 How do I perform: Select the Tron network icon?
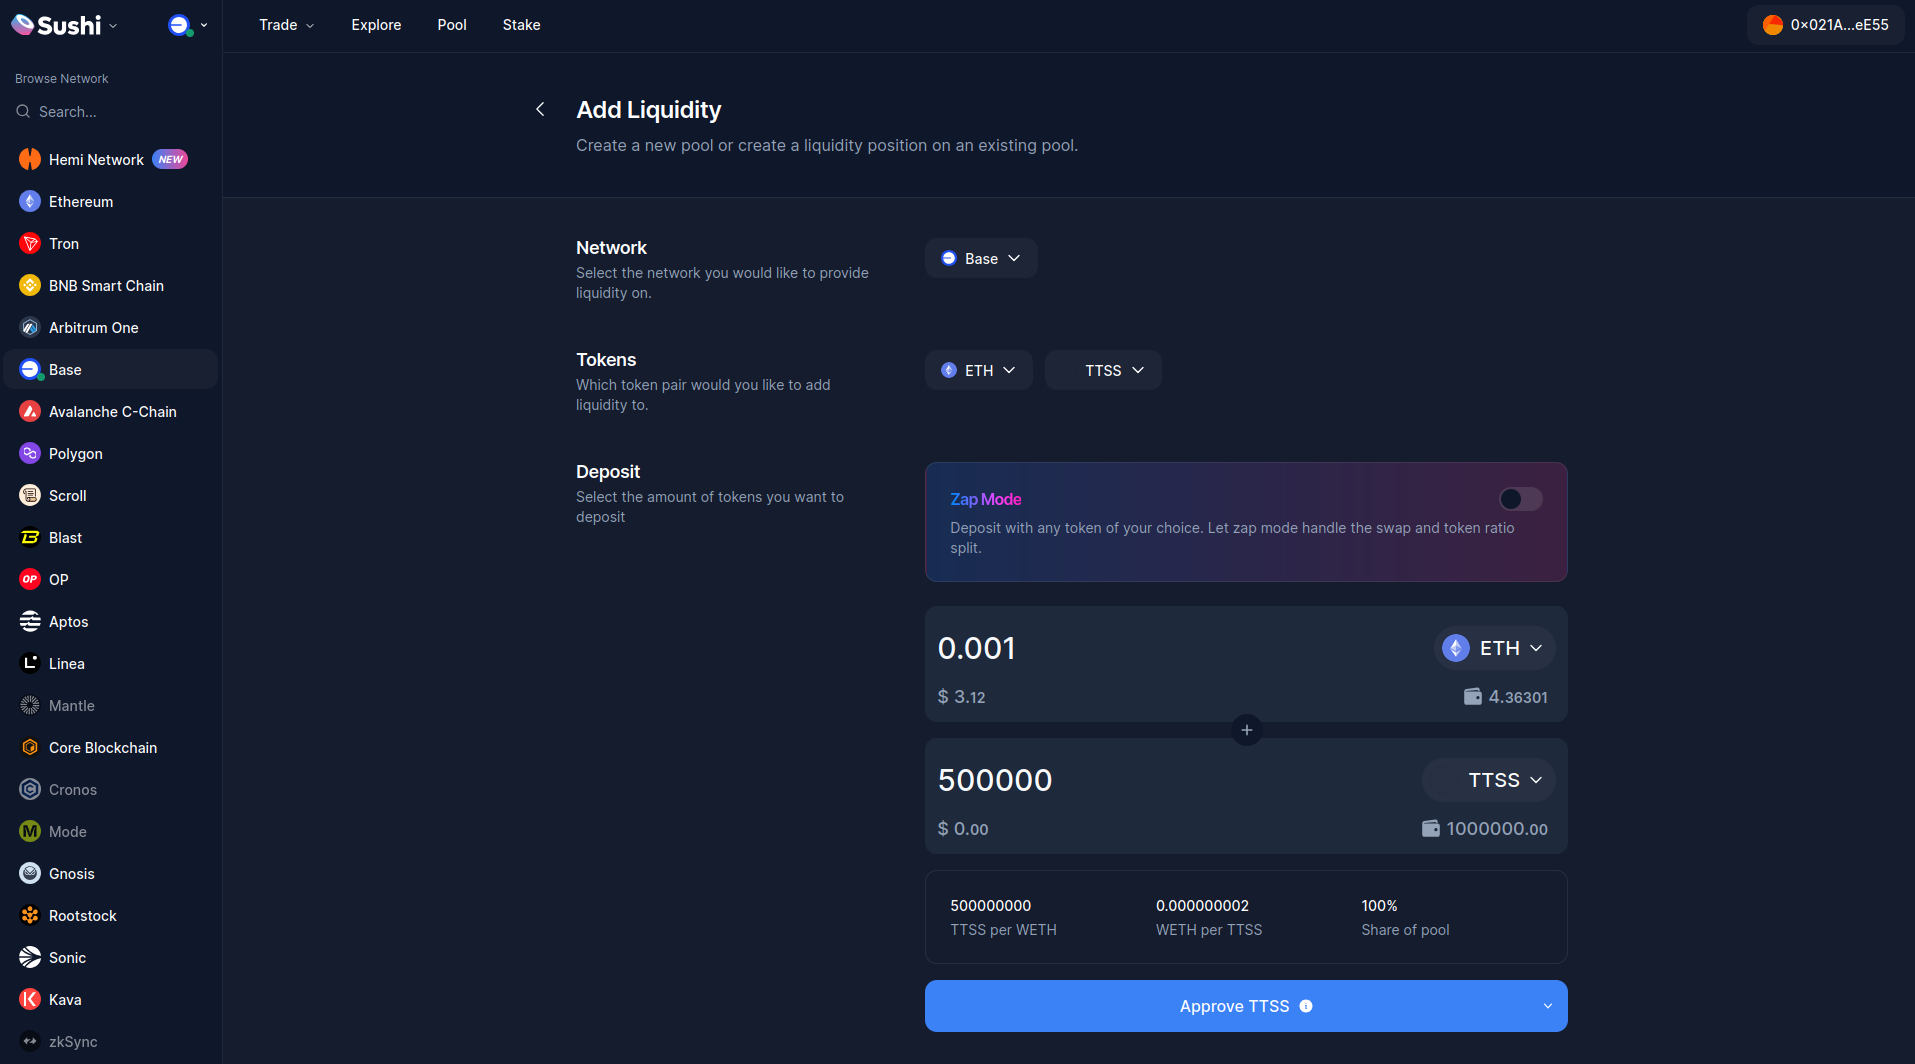(30, 243)
